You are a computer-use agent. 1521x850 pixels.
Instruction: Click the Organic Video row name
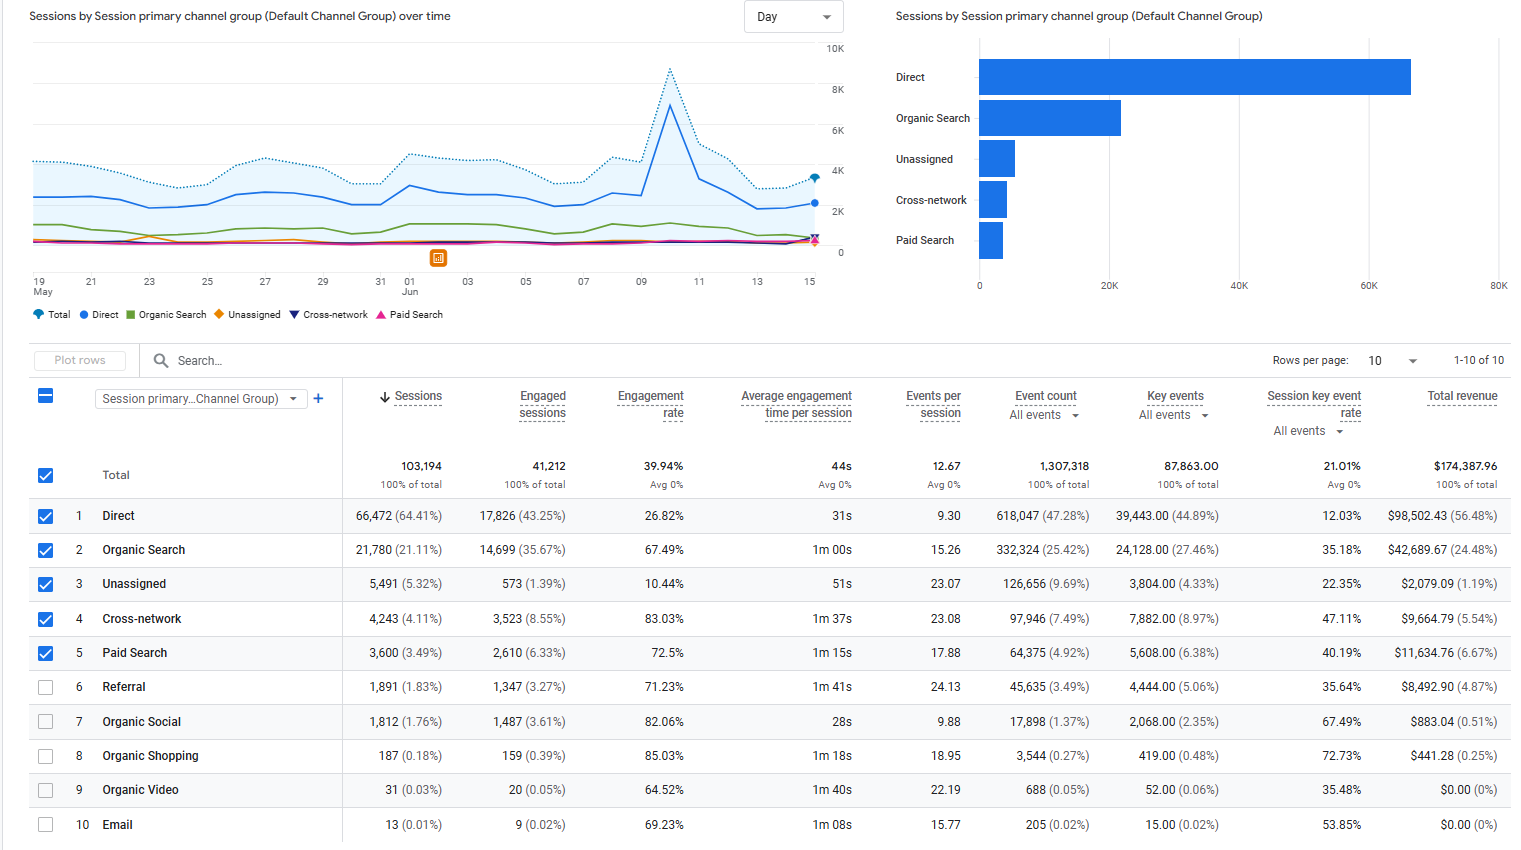pyautogui.click(x=141, y=790)
